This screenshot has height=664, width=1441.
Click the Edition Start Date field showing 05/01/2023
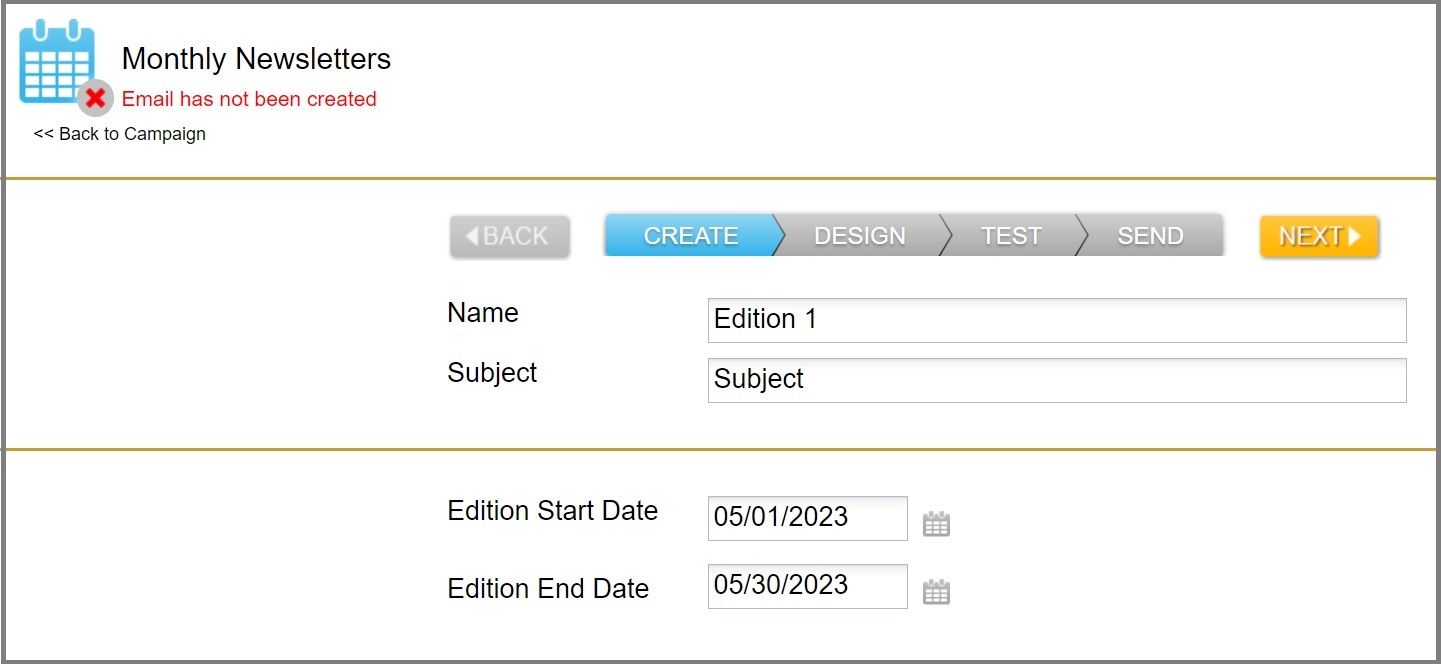(807, 518)
